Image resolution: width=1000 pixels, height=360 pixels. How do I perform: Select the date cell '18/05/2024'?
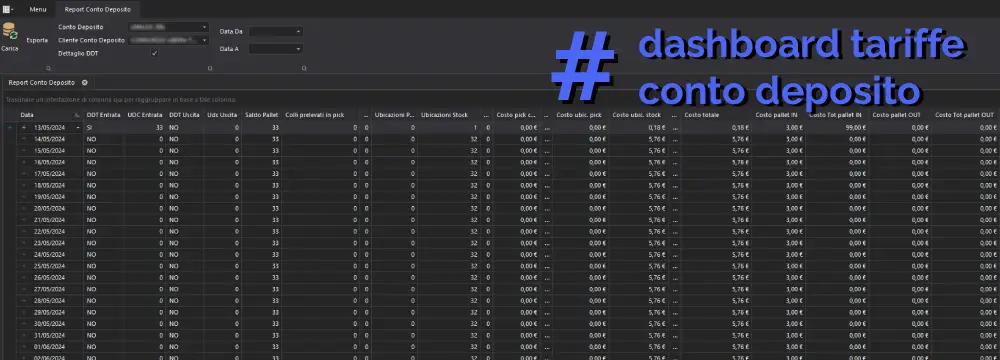51,186
